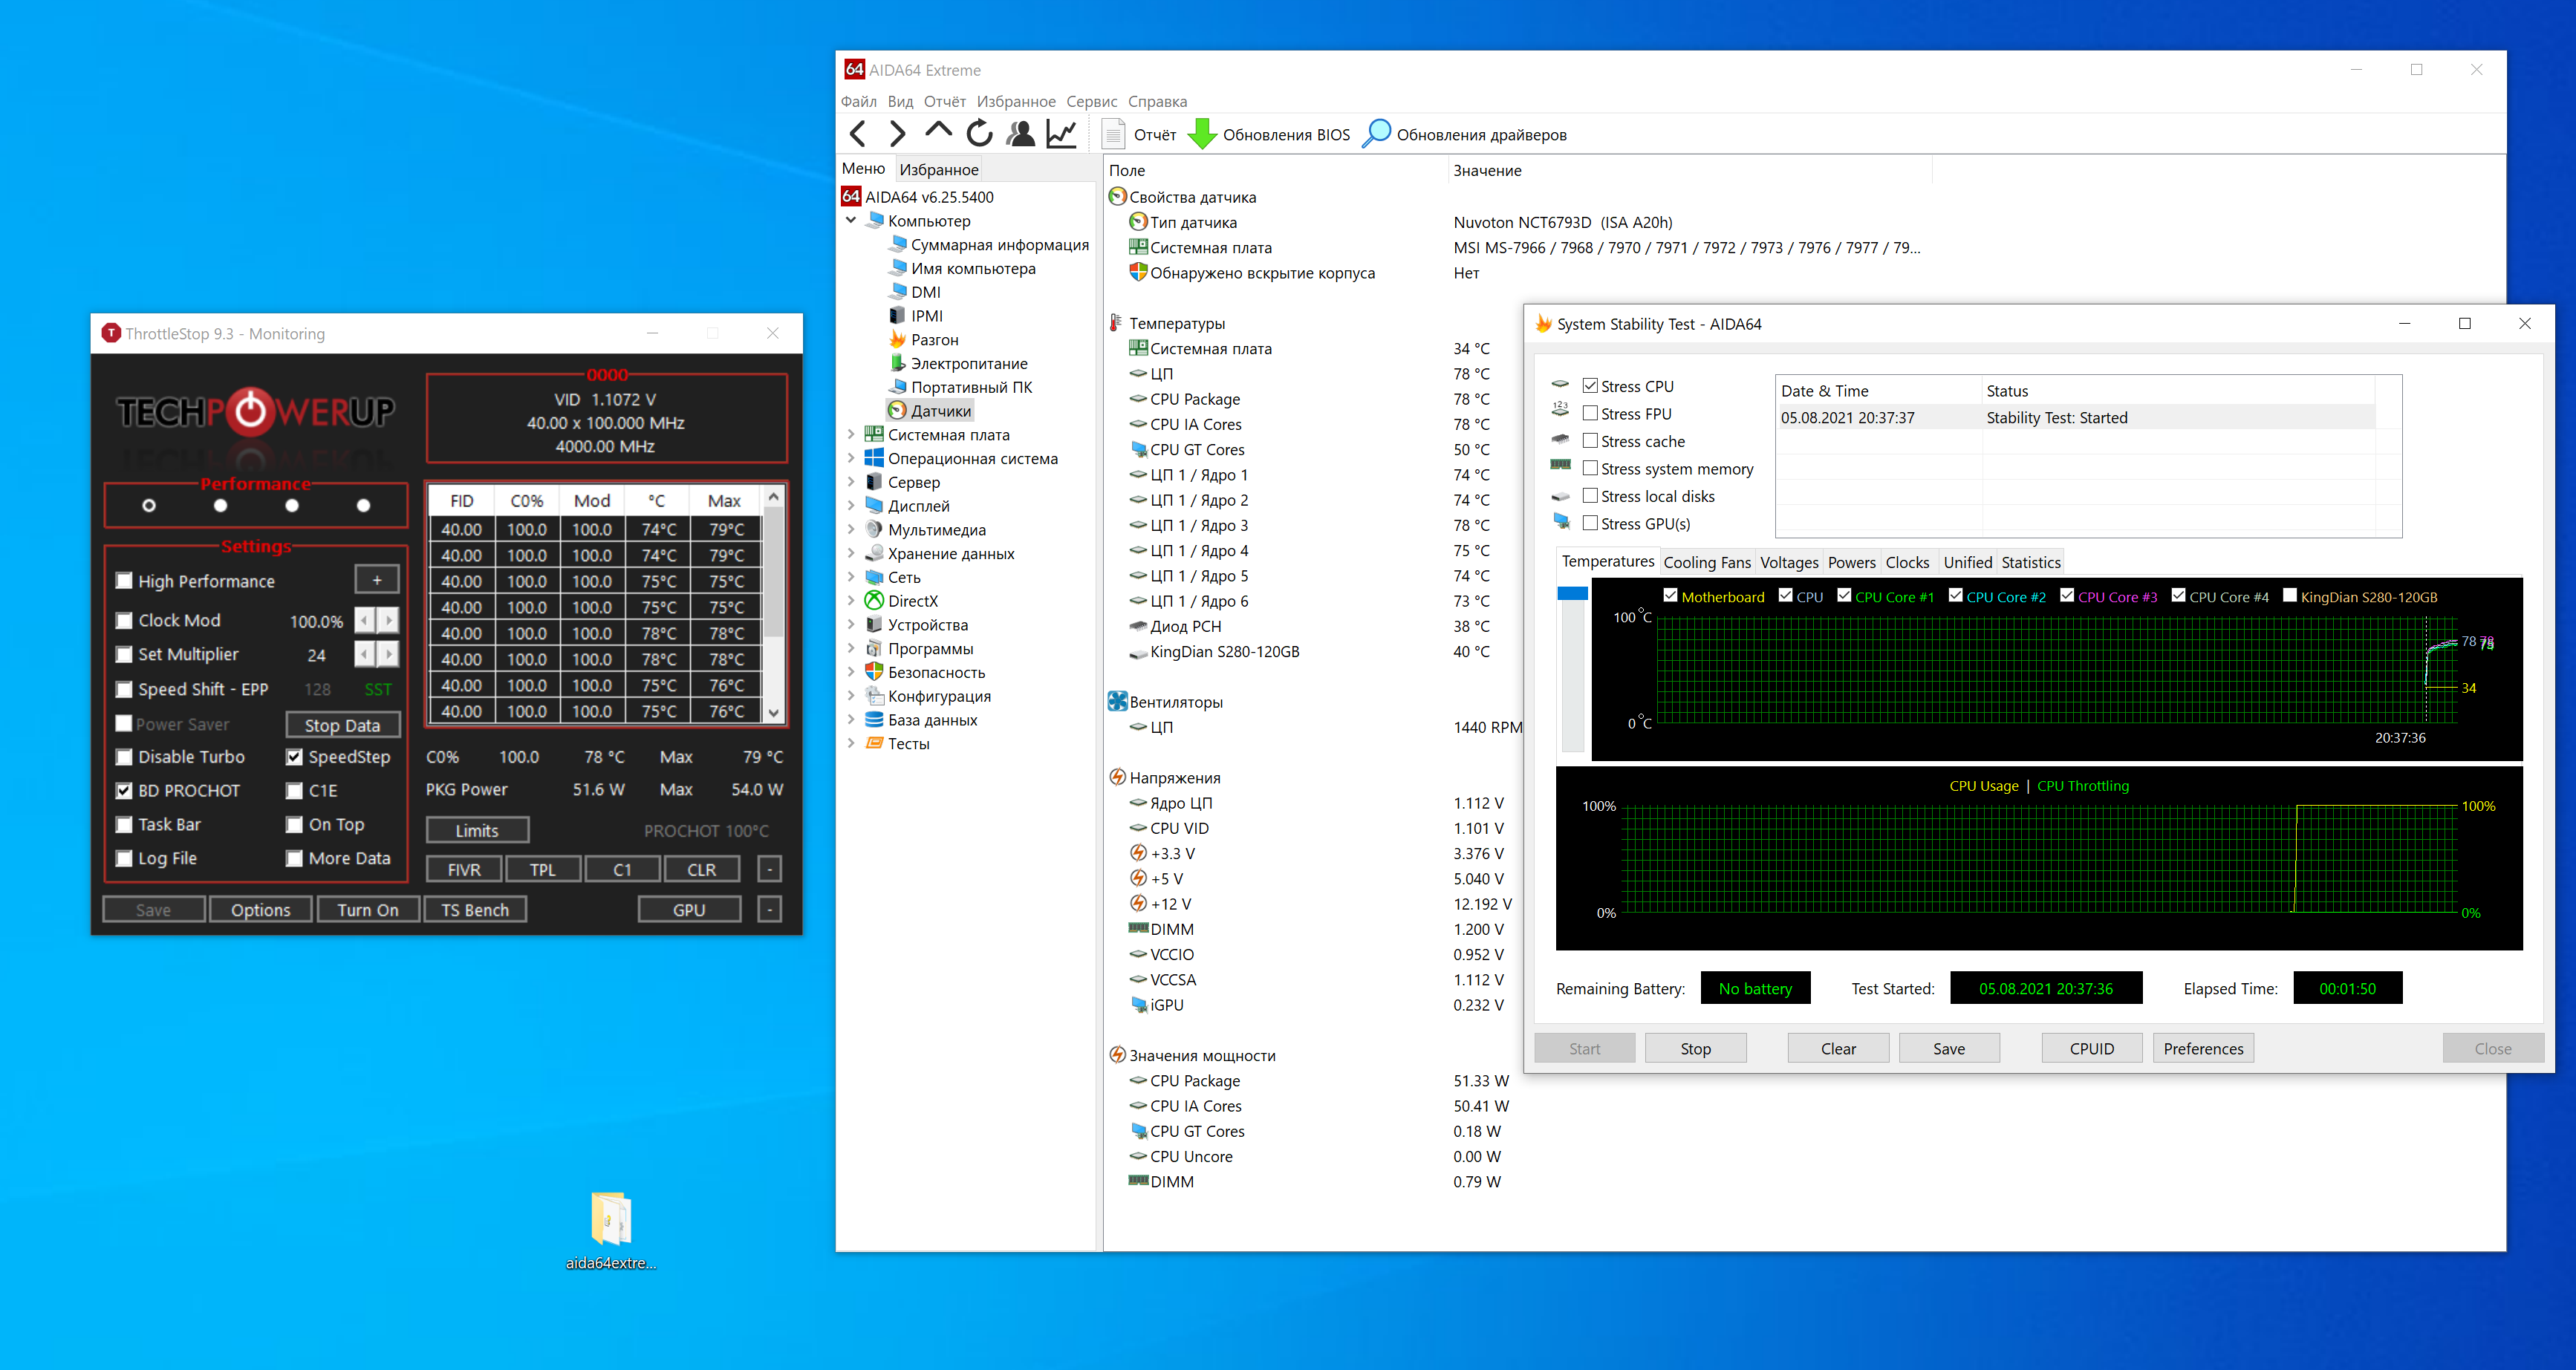Open the Сервис menu

[x=1091, y=102]
